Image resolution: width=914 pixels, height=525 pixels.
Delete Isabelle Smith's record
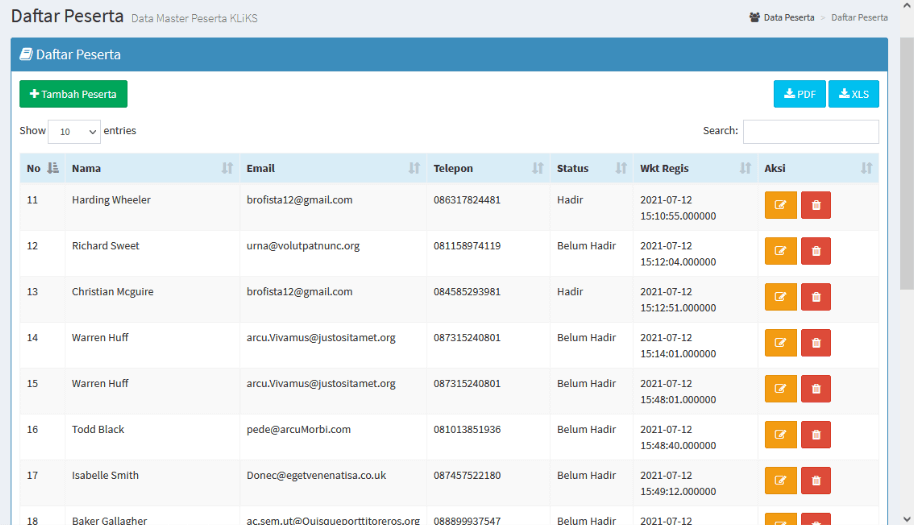coord(815,480)
